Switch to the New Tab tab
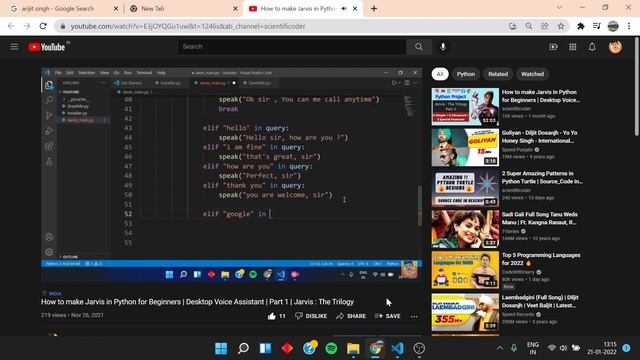Viewport: 640px width, 360px height. 184,9
